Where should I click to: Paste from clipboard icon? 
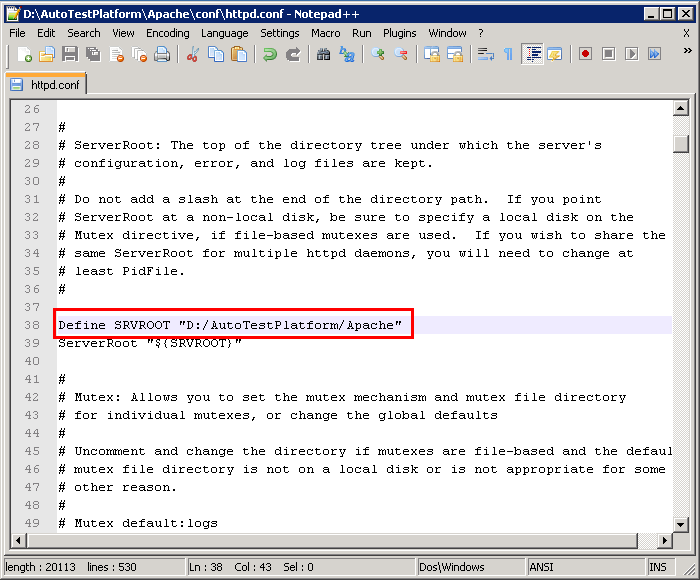tap(239, 54)
